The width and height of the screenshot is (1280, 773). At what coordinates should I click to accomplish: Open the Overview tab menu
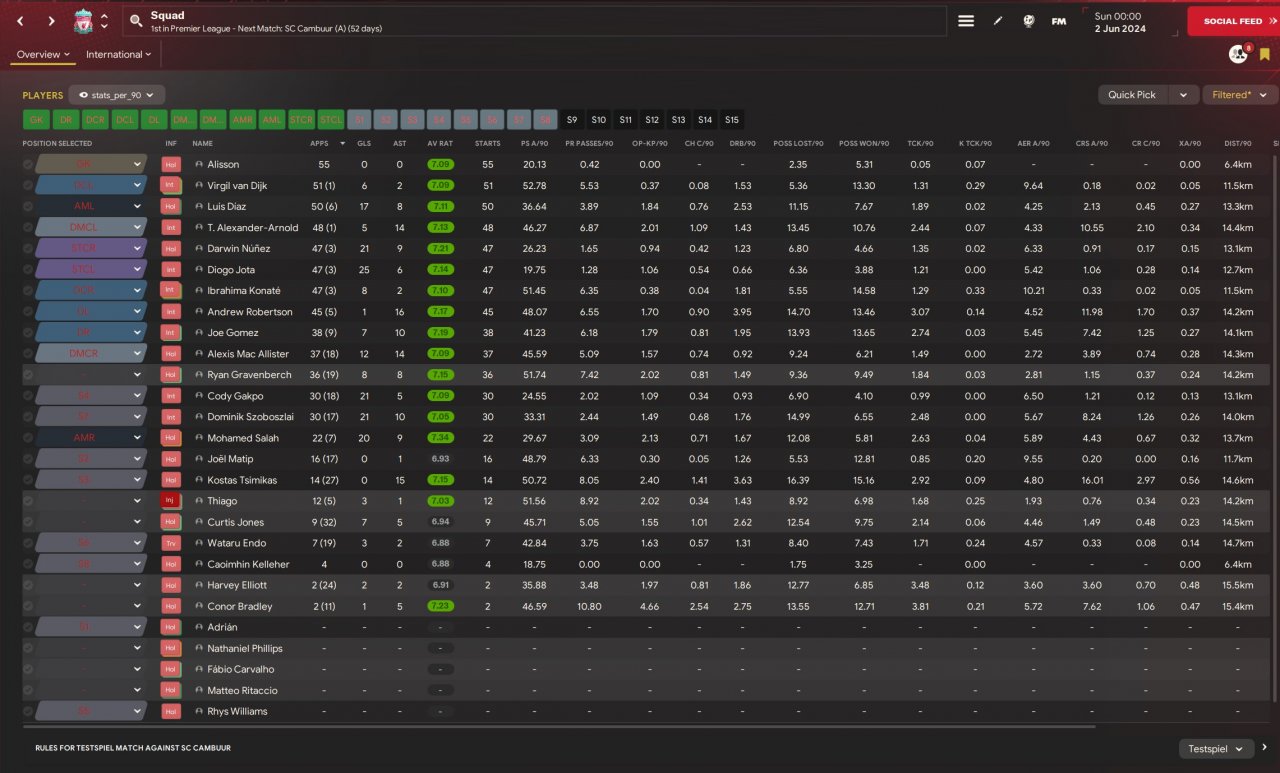tap(43, 54)
